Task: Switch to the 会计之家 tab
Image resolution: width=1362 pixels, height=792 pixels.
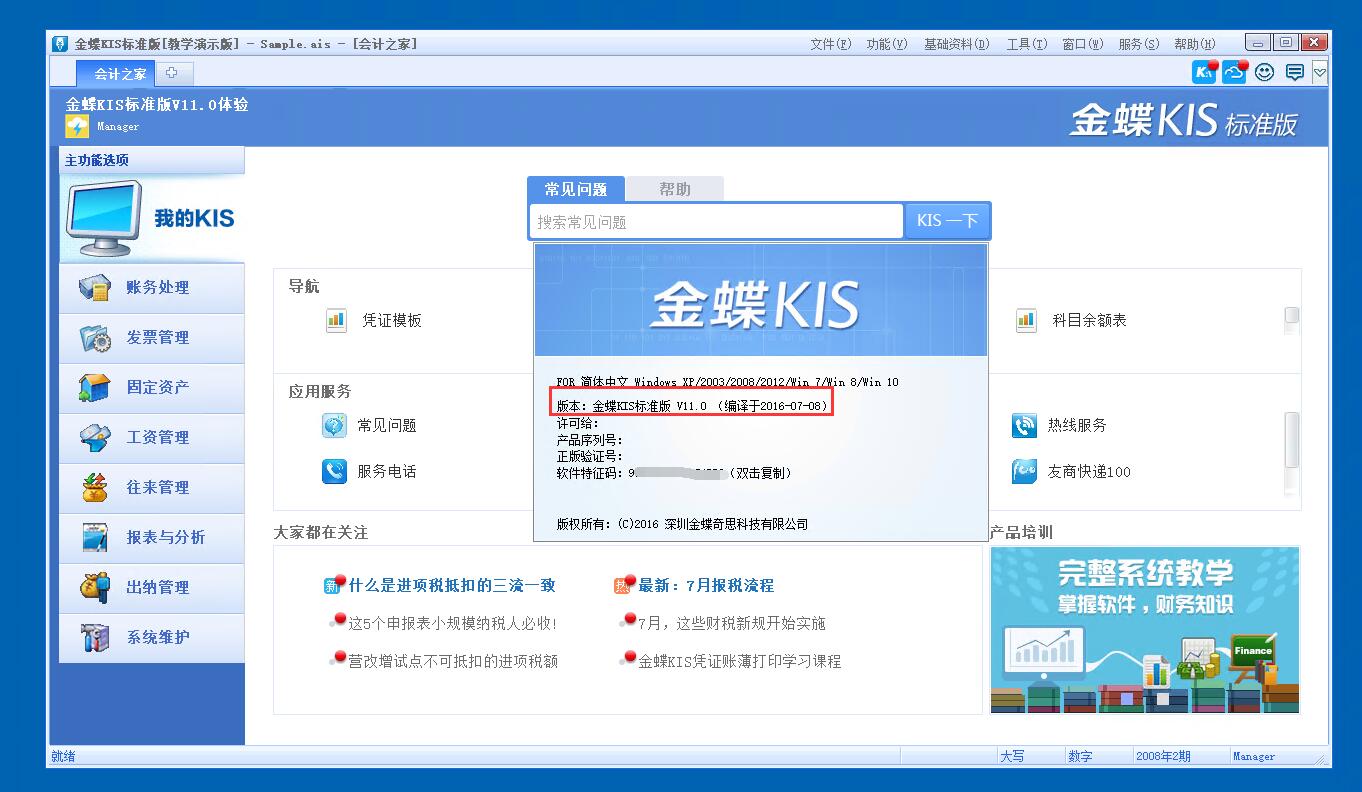Action: (x=115, y=73)
